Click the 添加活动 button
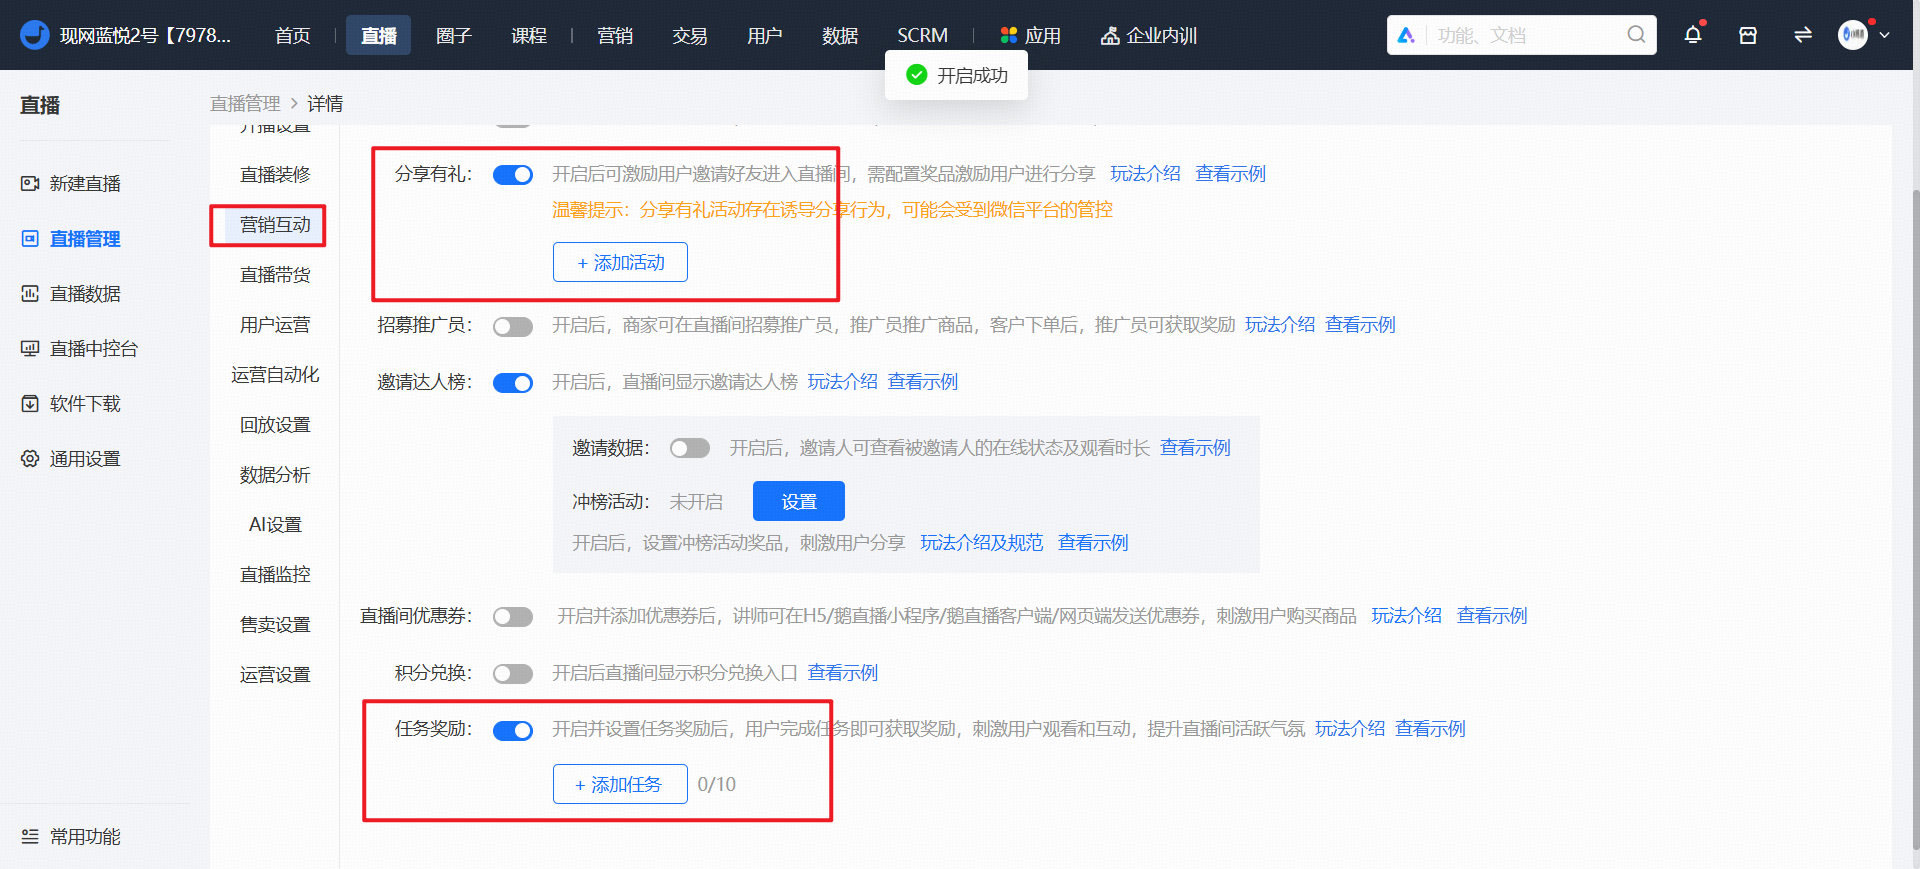1920x869 pixels. pyautogui.click(x=620, y=262)
